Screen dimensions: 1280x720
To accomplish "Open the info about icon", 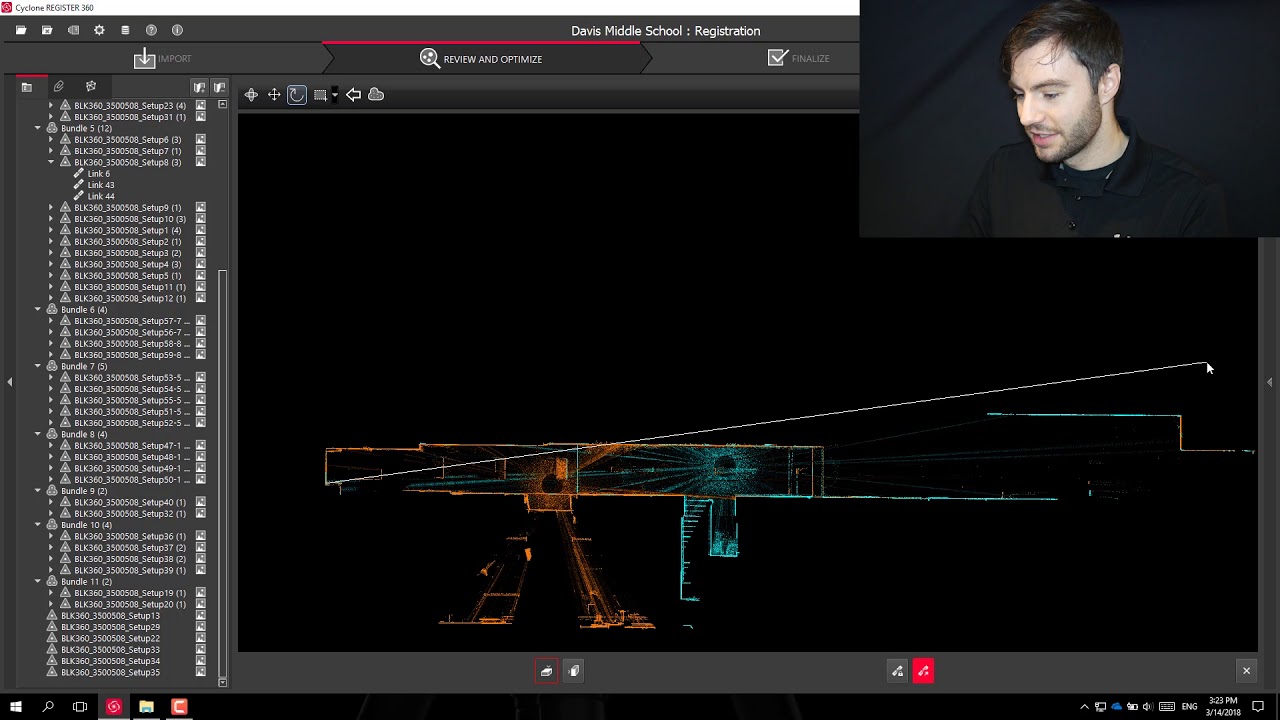I will (x=177, y=30).
